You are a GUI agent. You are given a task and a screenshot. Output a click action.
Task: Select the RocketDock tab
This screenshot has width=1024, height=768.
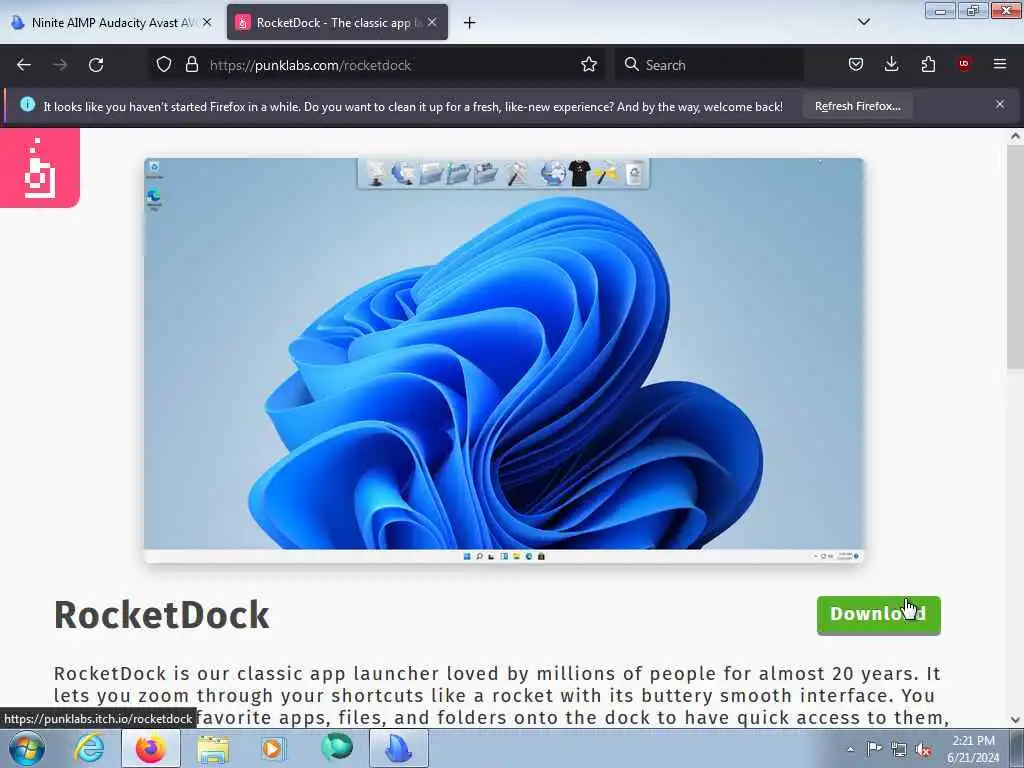337,23
